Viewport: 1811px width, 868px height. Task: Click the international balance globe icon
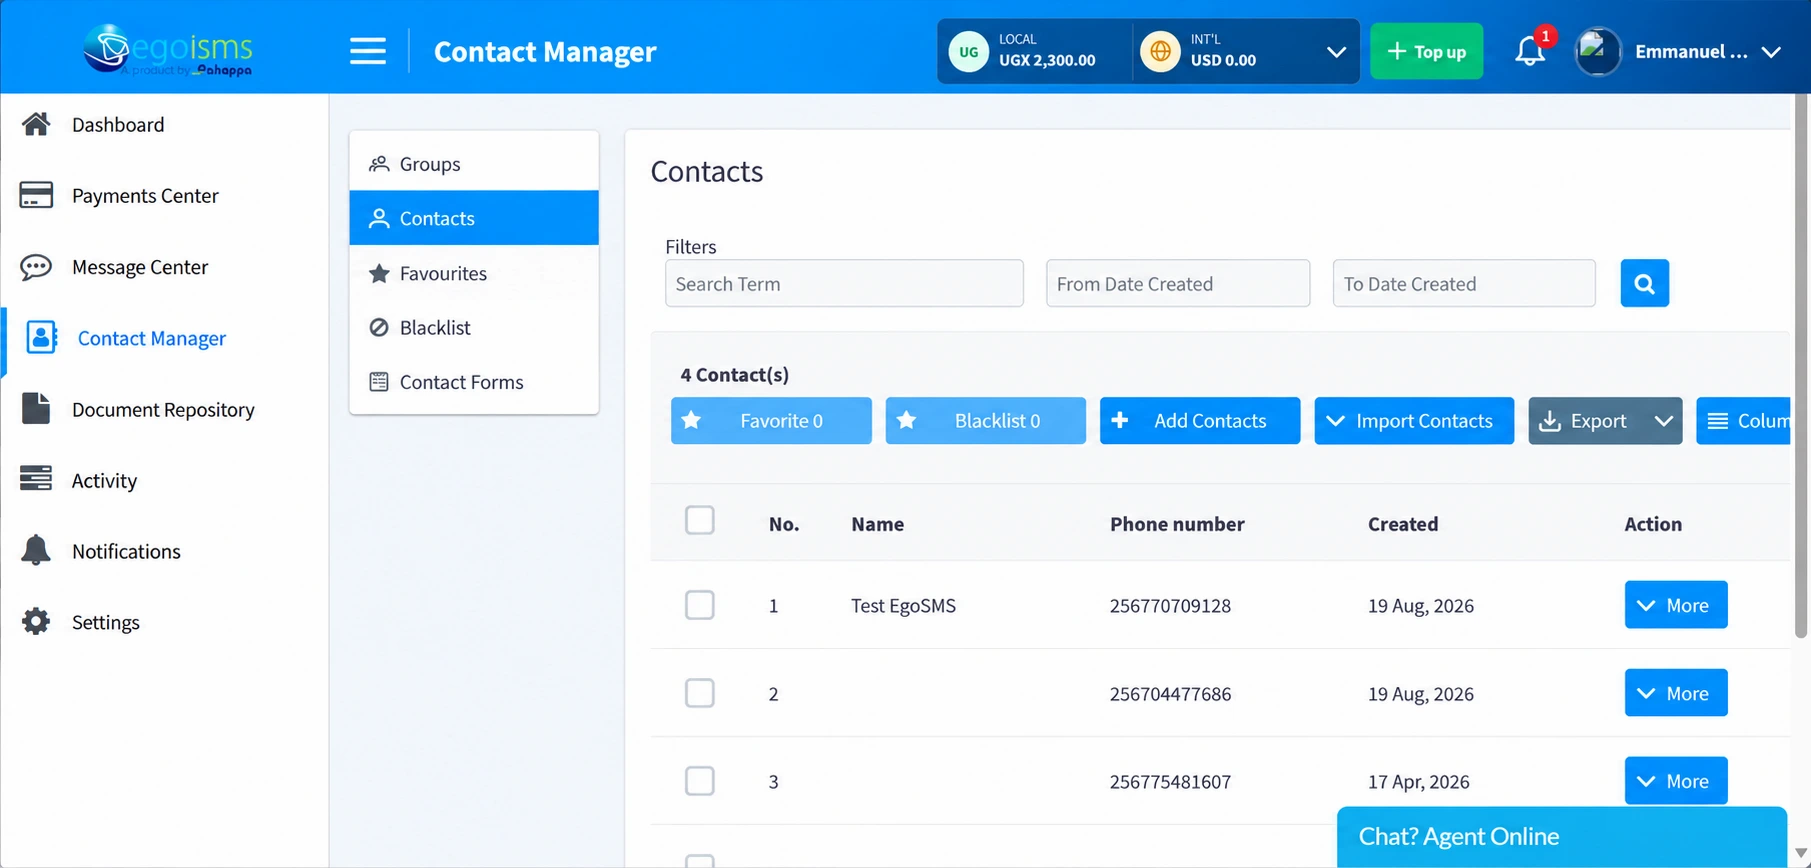pos(1160,51)
